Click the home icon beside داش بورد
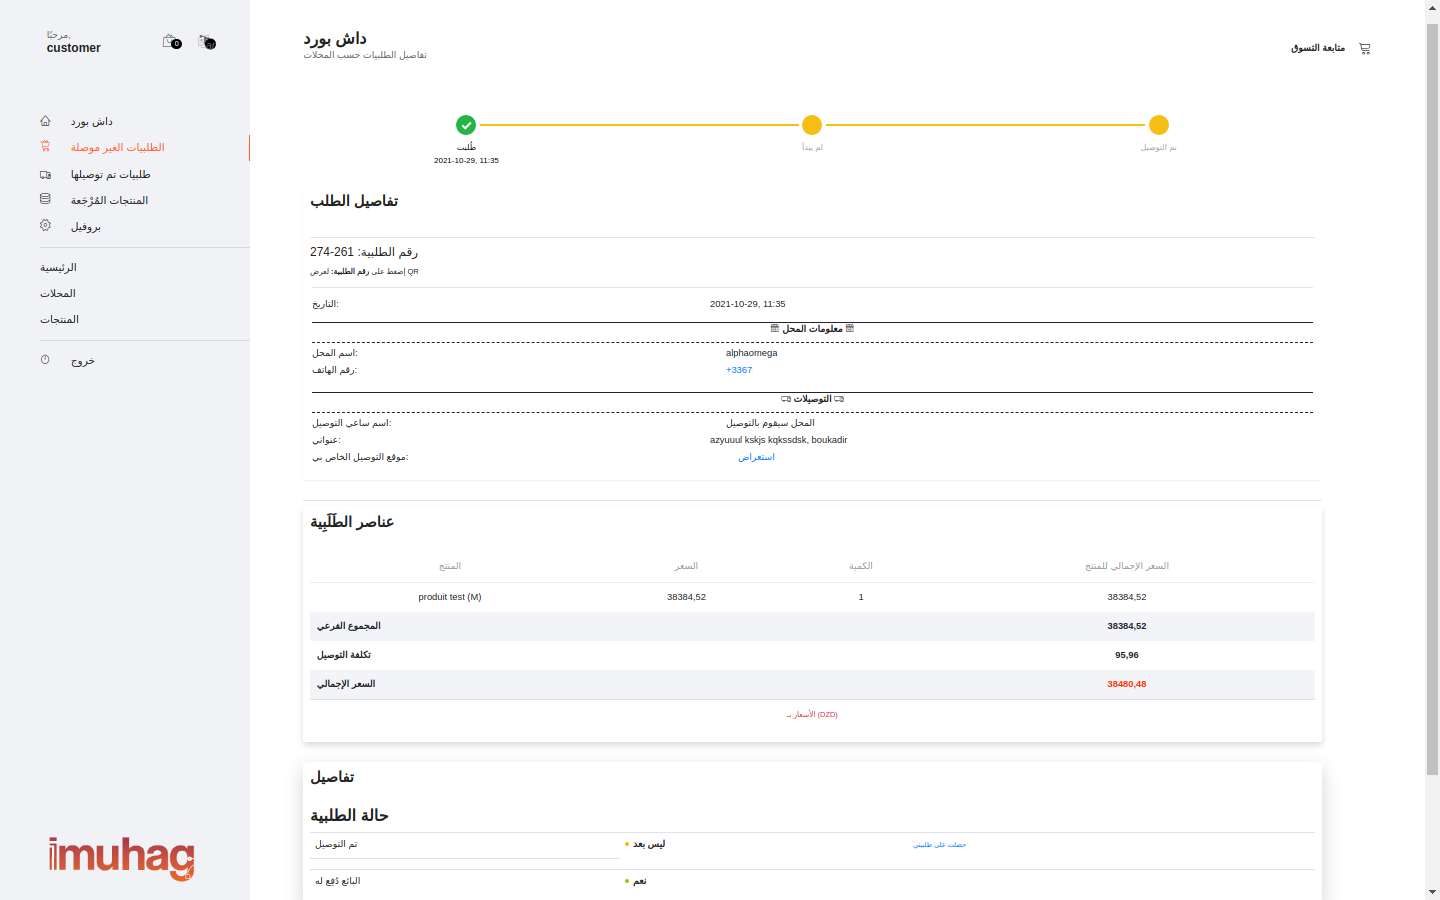1440x900 pixels. (45, 121)
